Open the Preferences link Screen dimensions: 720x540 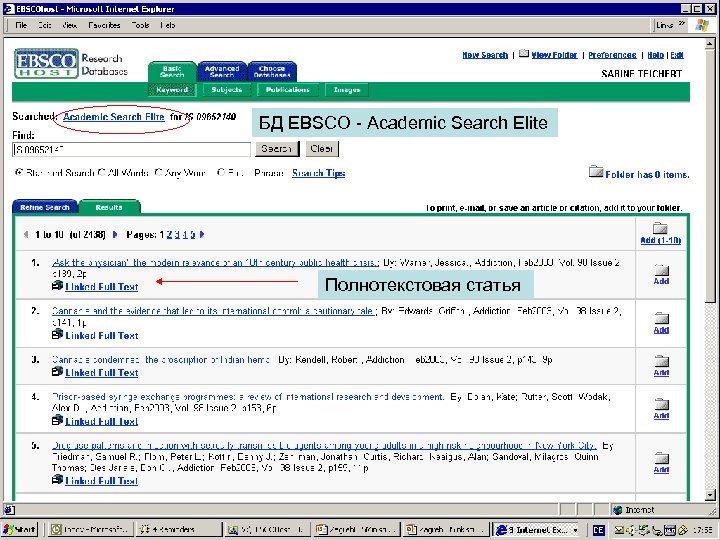click(x=612, y=55)
